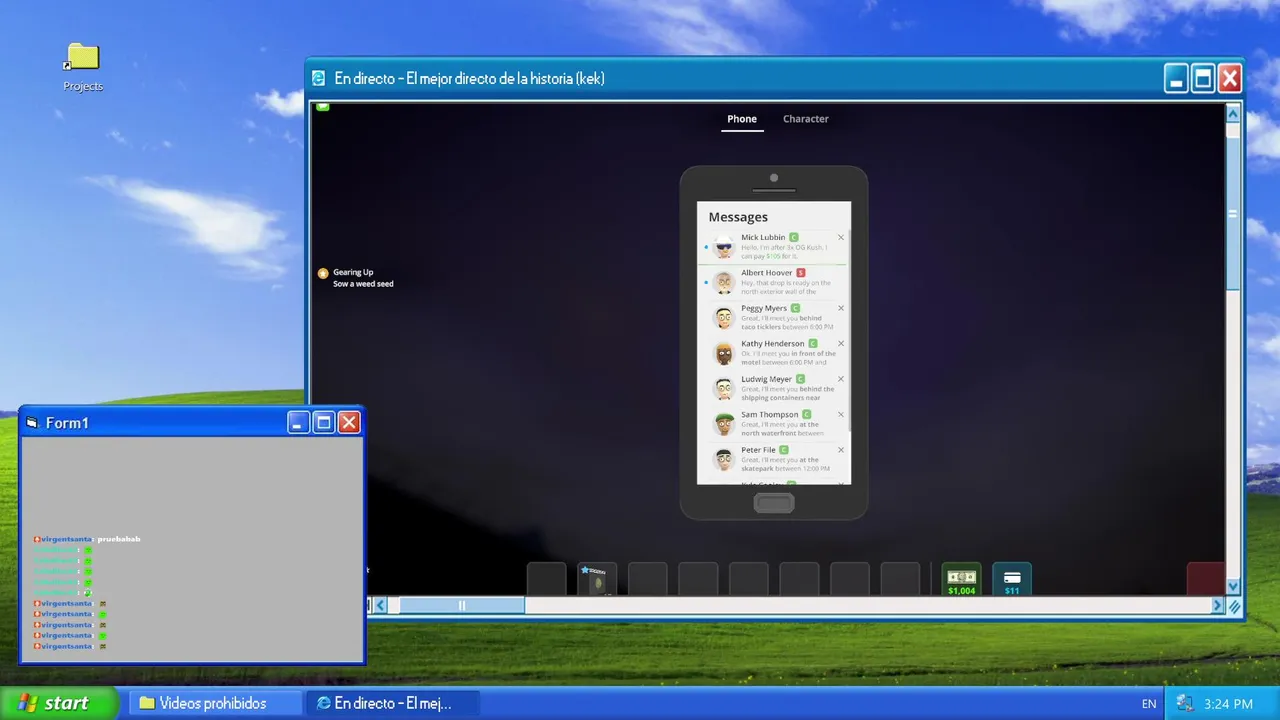
Task: Click the Gearing Up quest star icon
Action: pyautogui.click(x=323, y=273)
